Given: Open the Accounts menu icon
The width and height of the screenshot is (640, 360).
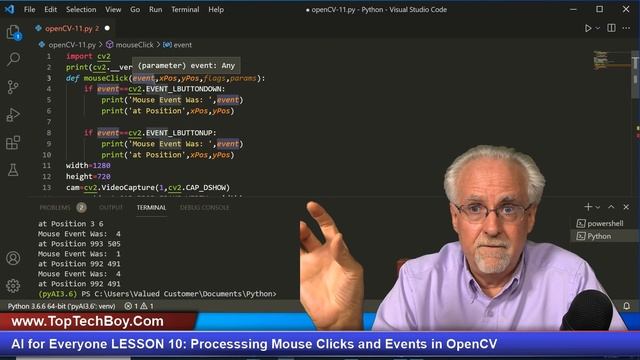Looking at the screenshot, I should click(x=13, y=258).
